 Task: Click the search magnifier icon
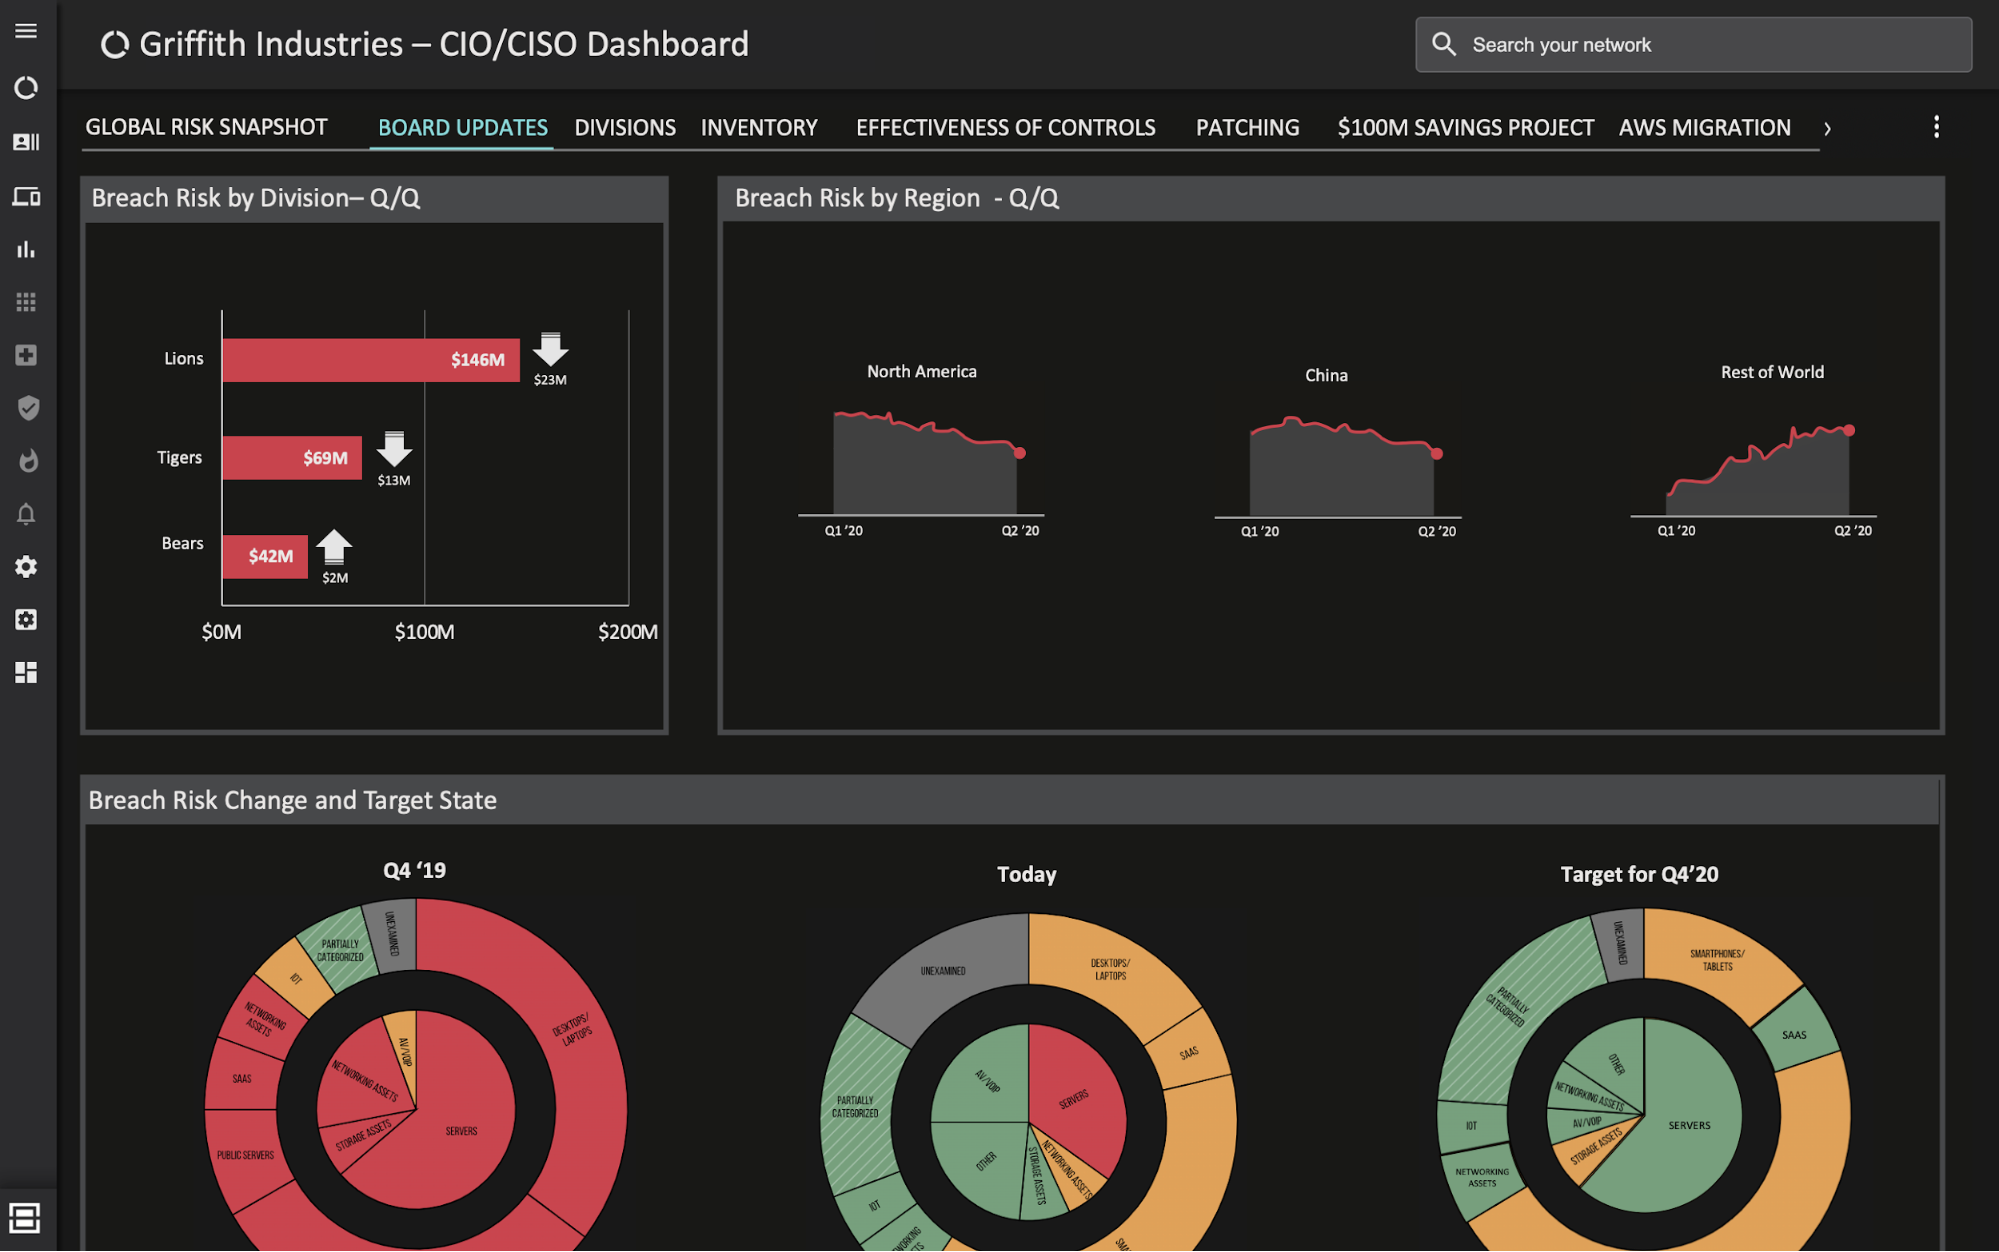click(x=1444, y=44)
